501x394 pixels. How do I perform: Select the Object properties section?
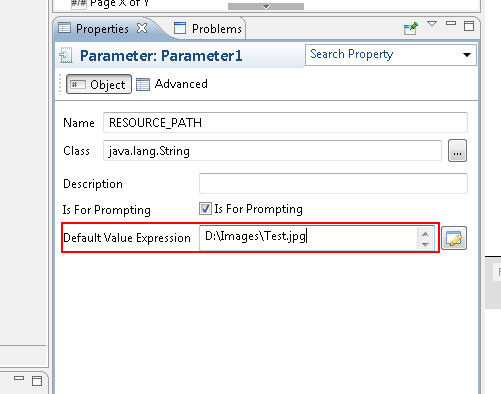pos(99,84)
